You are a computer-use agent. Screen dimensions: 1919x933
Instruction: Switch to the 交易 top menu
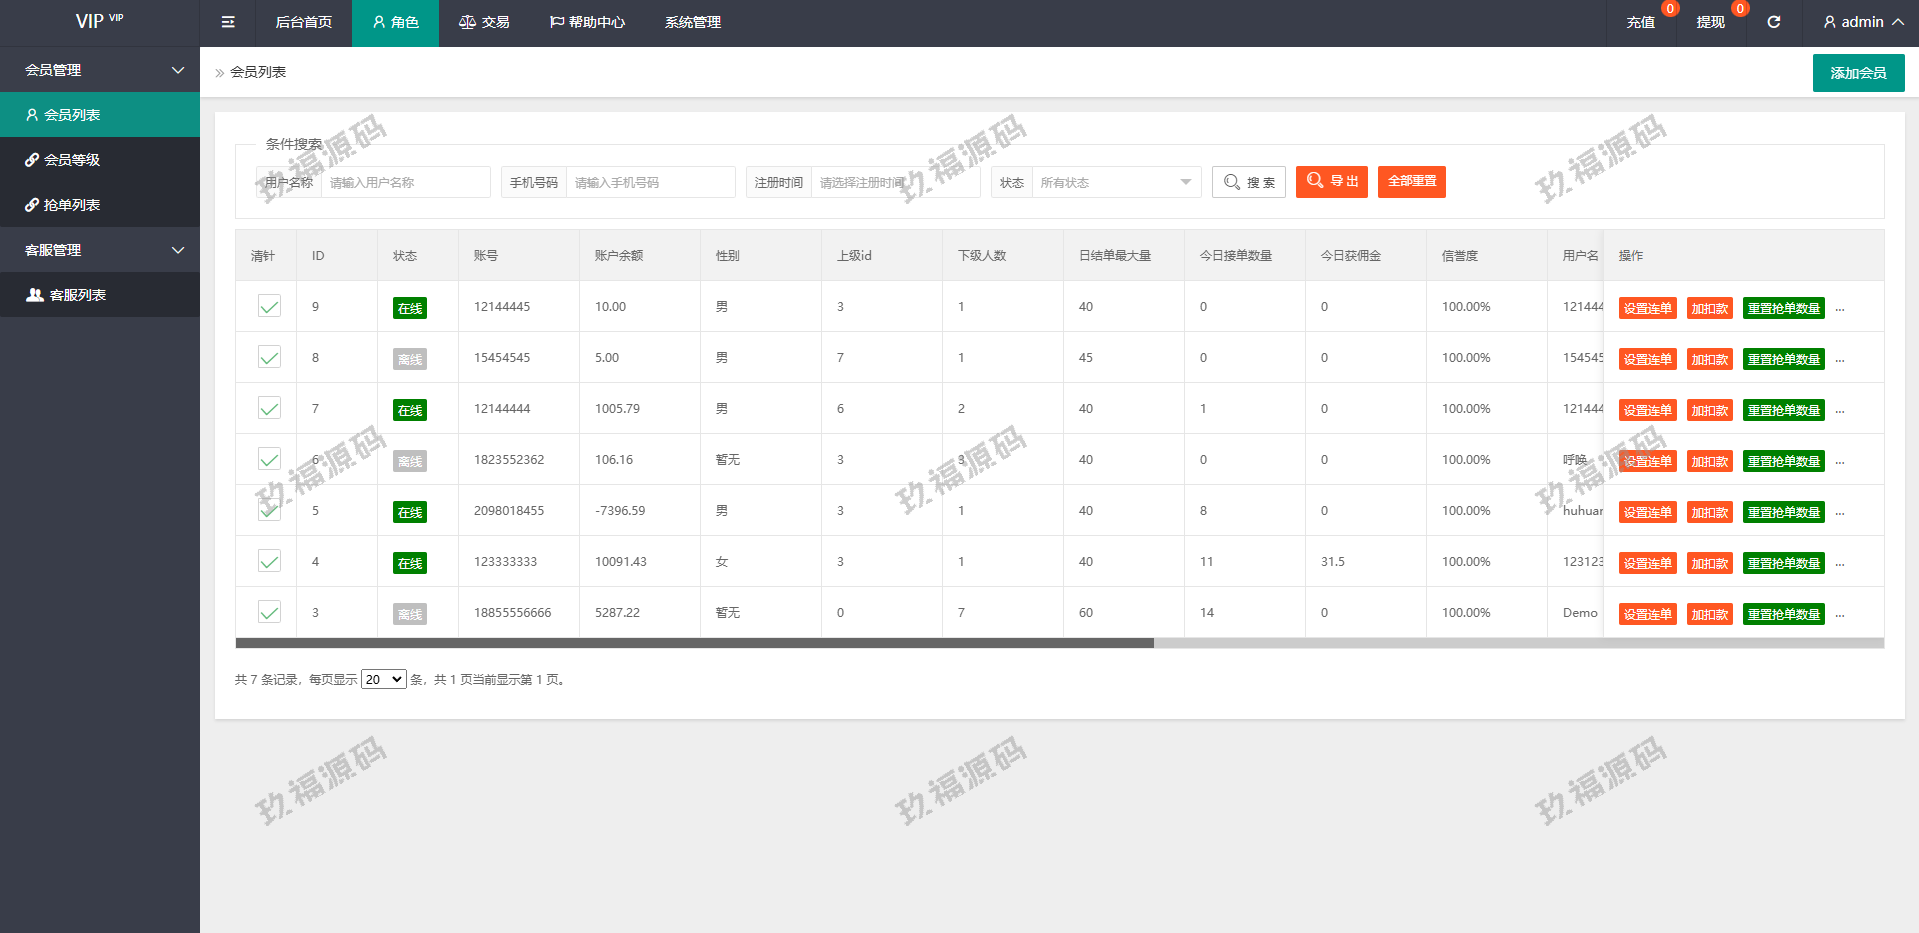[x=484, y=22]
